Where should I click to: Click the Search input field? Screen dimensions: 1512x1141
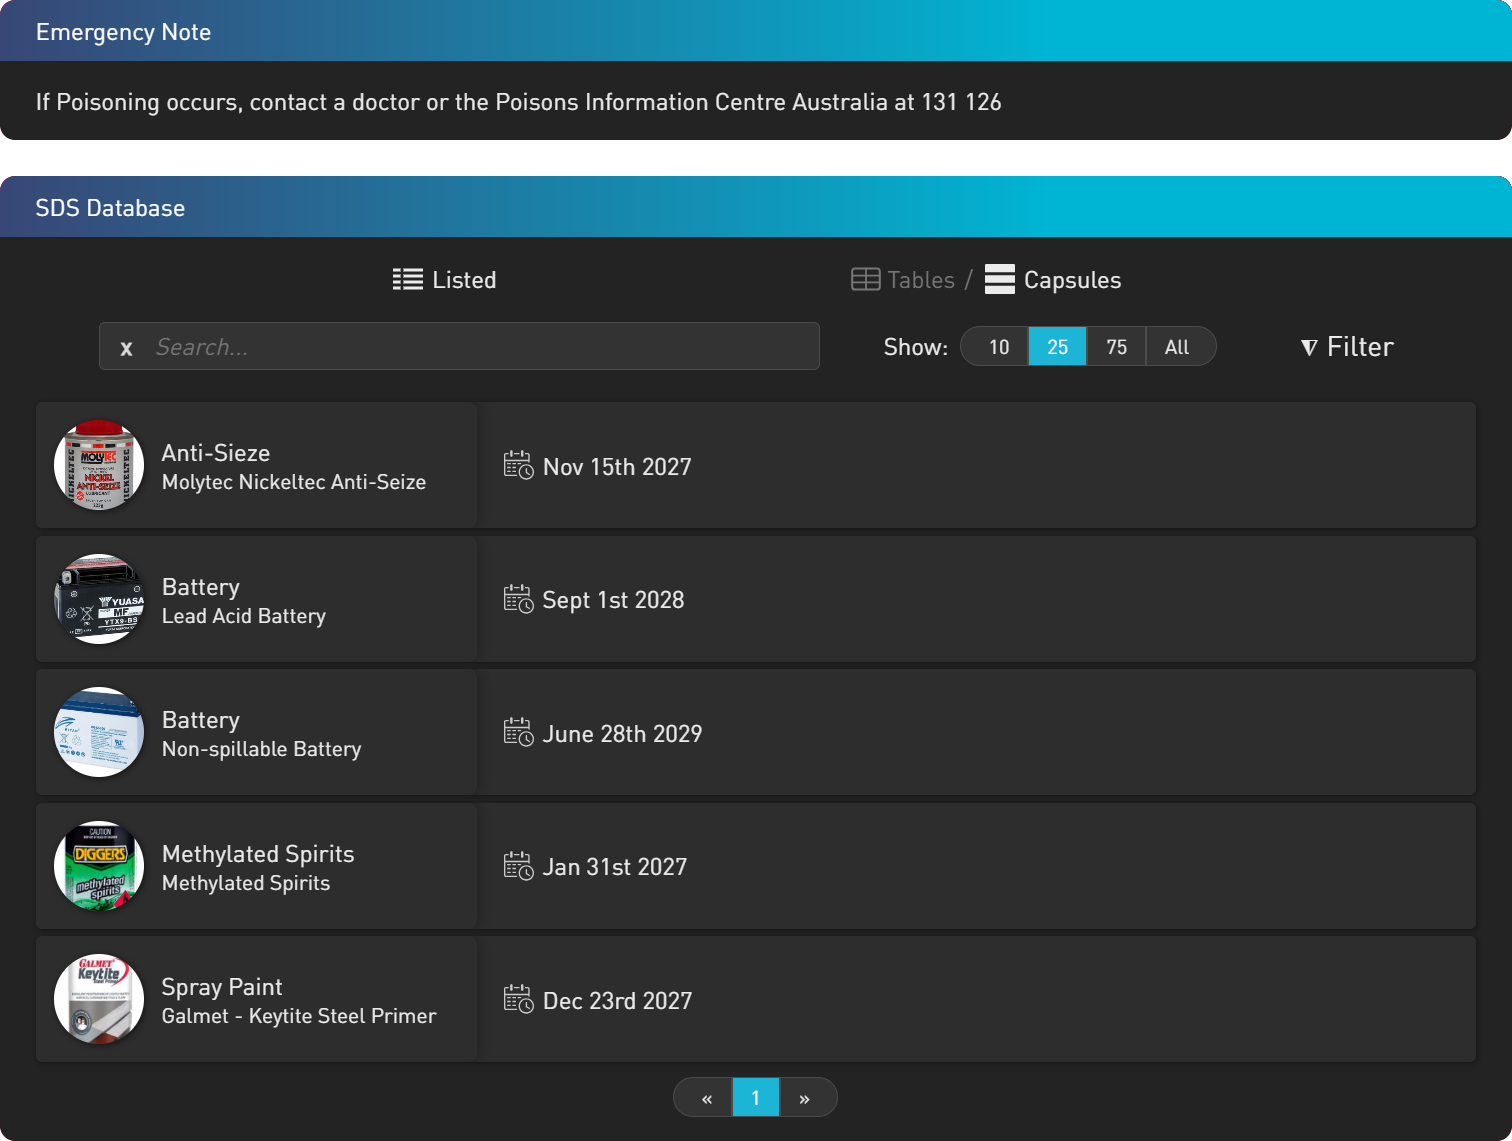click(480, 347)
